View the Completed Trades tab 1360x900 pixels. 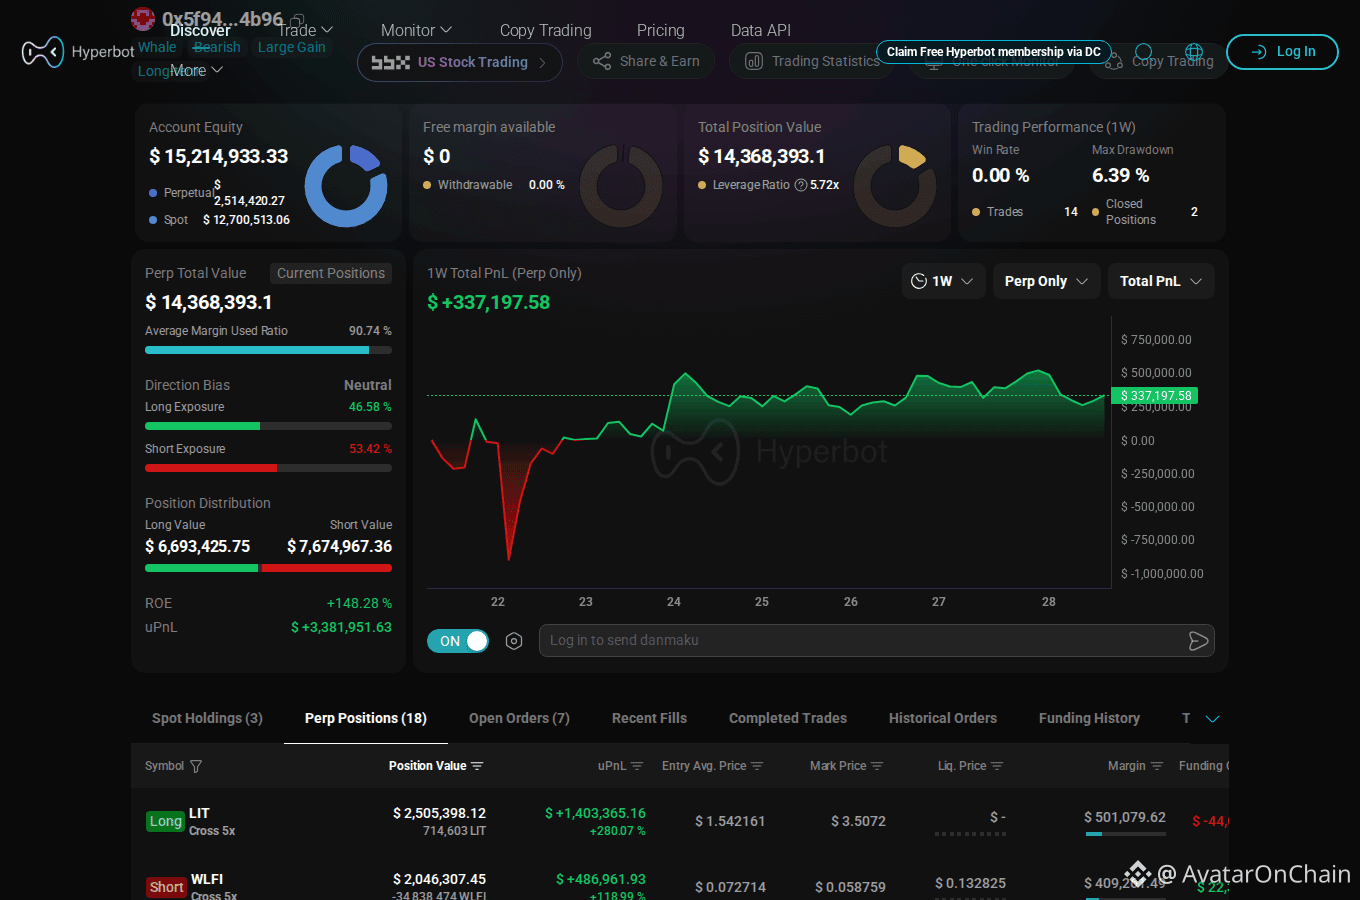click(x=788, y=718)
